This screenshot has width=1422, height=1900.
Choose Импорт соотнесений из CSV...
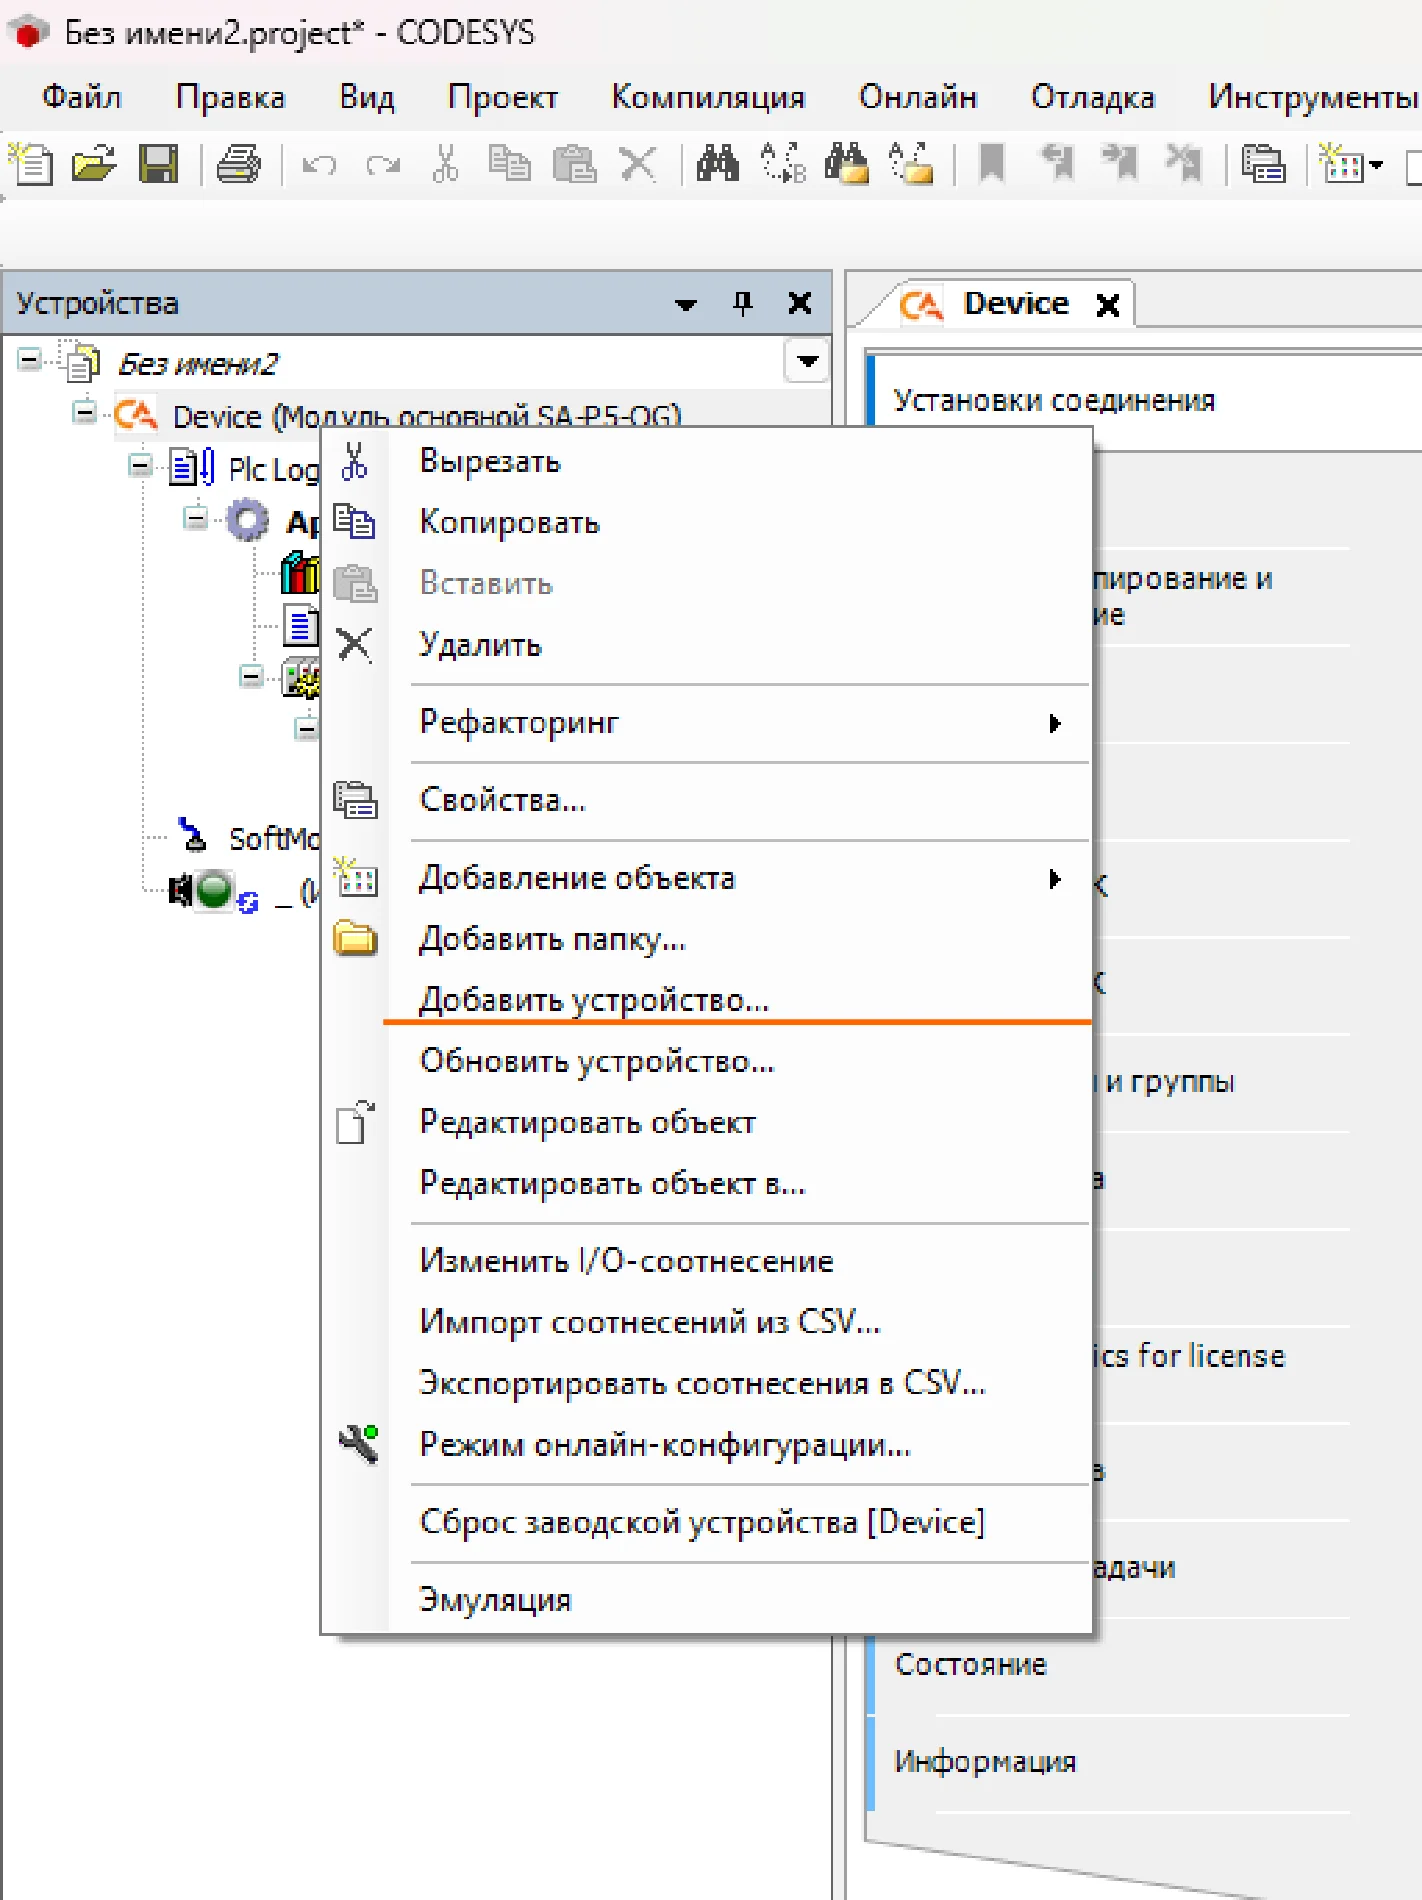click(x=705, y=1323)
